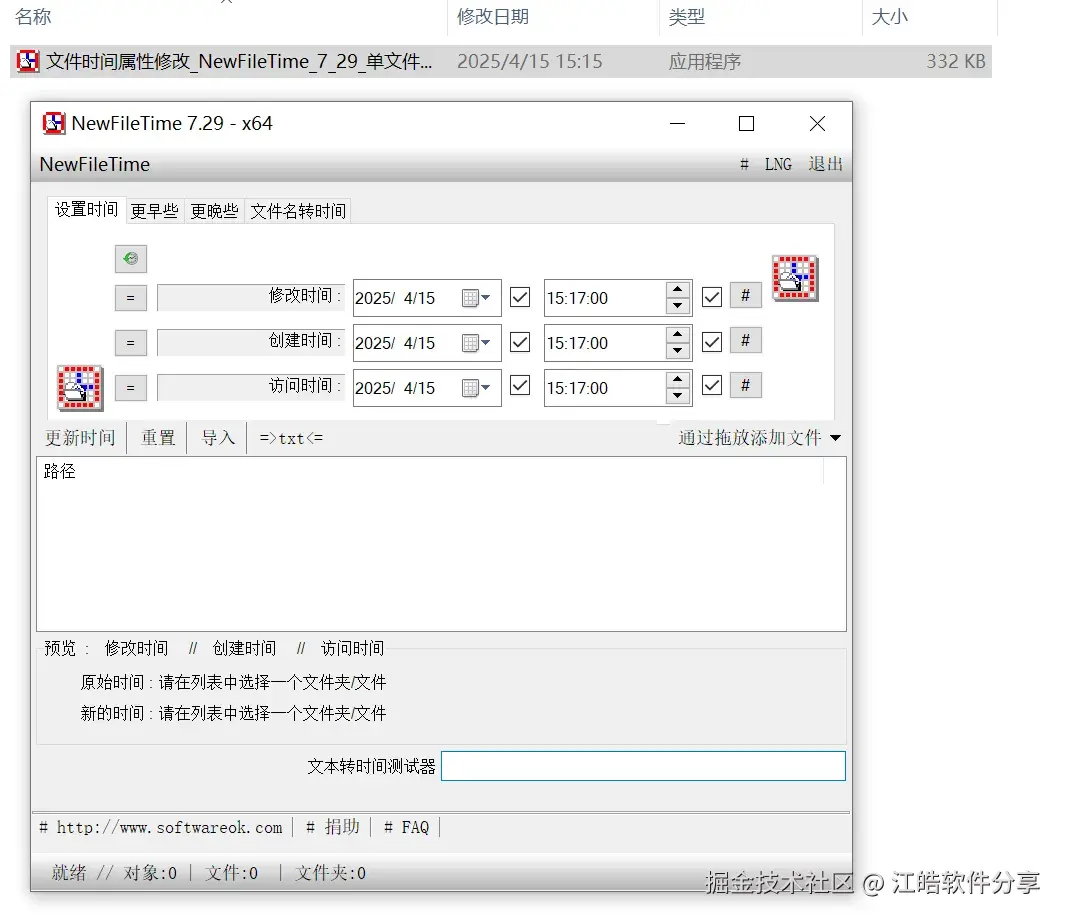Viewport: 1065px width, 921px height.
Task: Click the green refresh arrow icon button
Action: click(x=130, y=258)
